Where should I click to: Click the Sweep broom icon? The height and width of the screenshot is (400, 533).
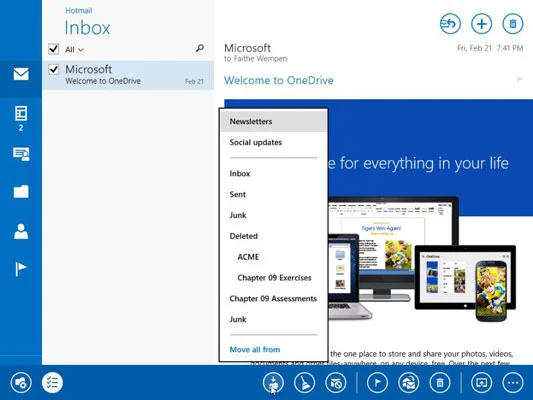click(x=304, y=383)
